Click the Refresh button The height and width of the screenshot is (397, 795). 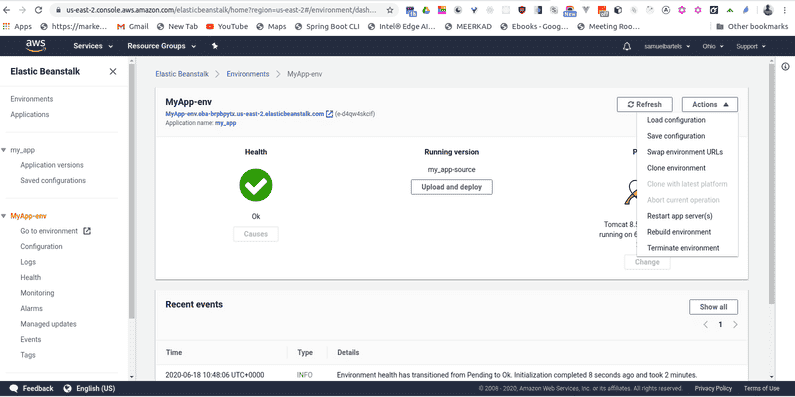[x=644, y=104]
